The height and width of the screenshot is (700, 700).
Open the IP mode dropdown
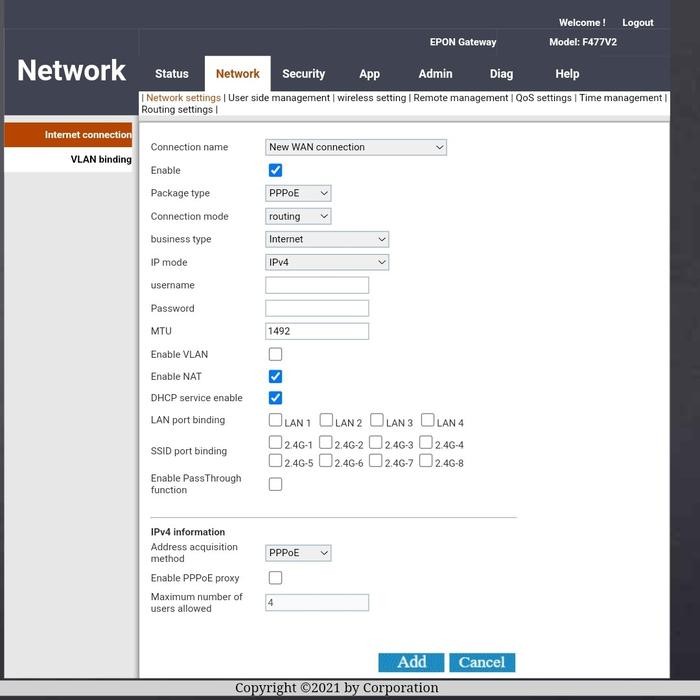327,262
